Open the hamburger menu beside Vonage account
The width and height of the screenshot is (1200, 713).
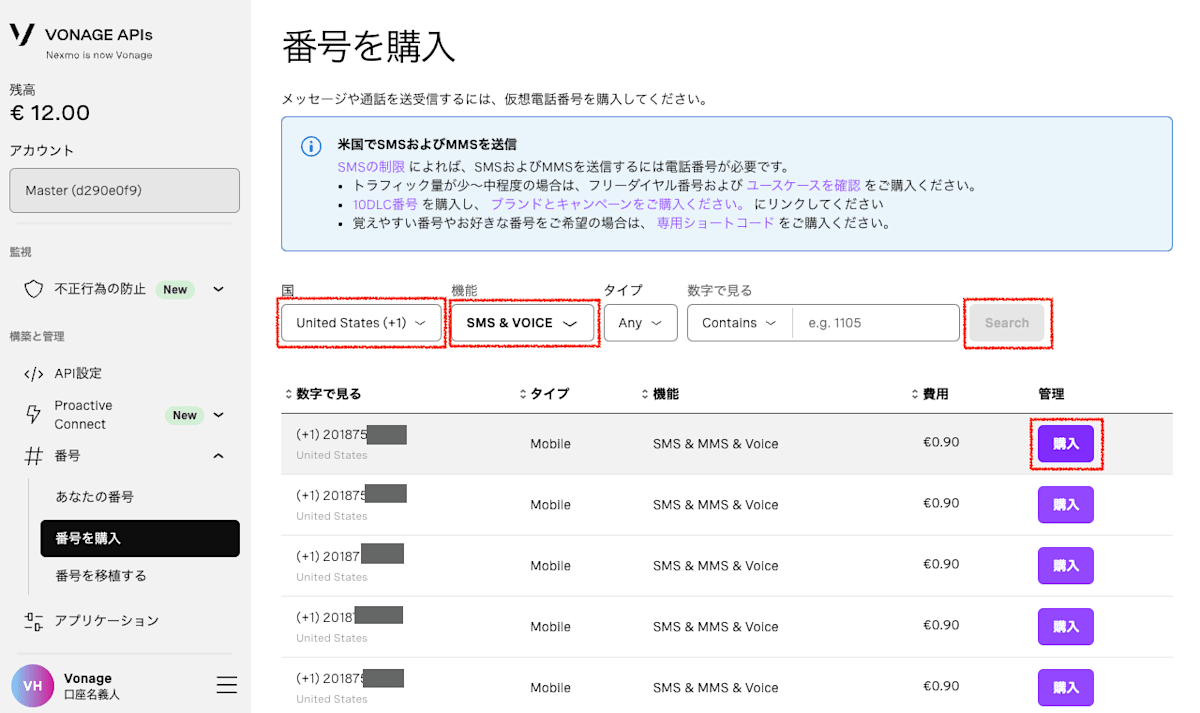point(227,685)
